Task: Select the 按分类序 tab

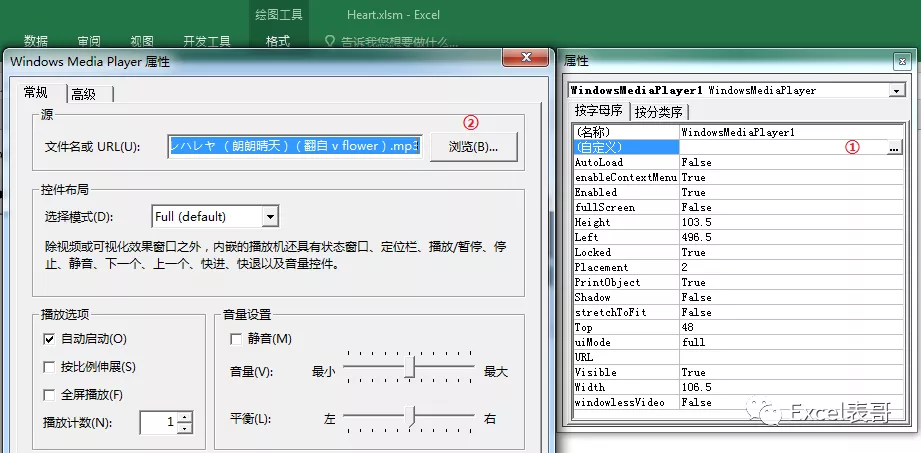Action: tap(658, 112)
